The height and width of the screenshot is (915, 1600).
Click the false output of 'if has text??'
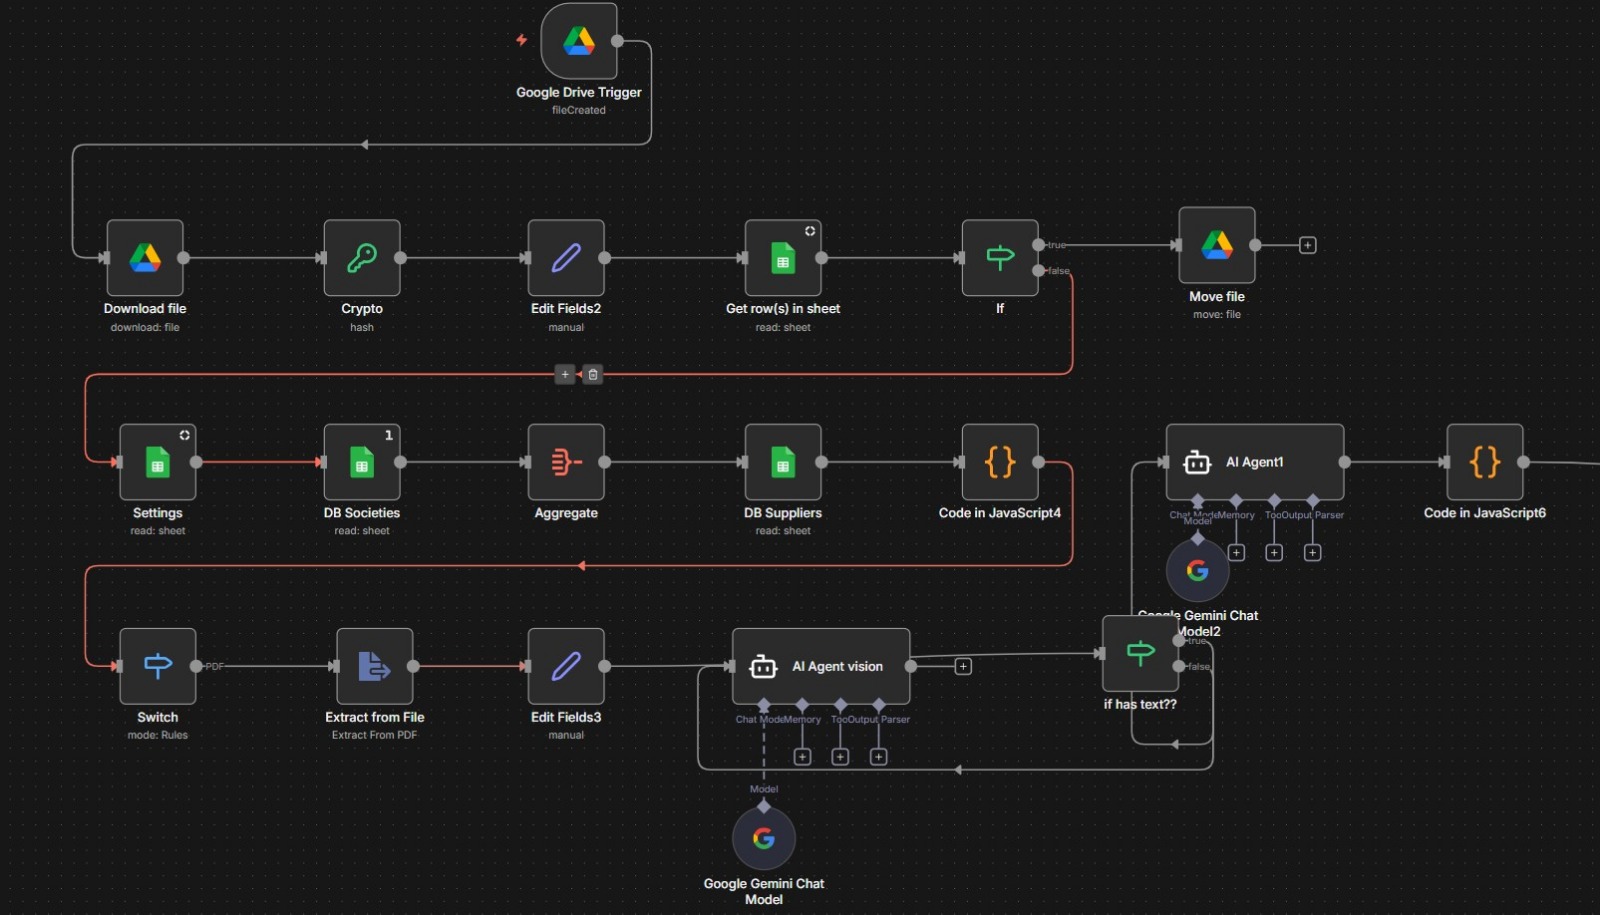pyautogui.click(x=1179, y=666)
